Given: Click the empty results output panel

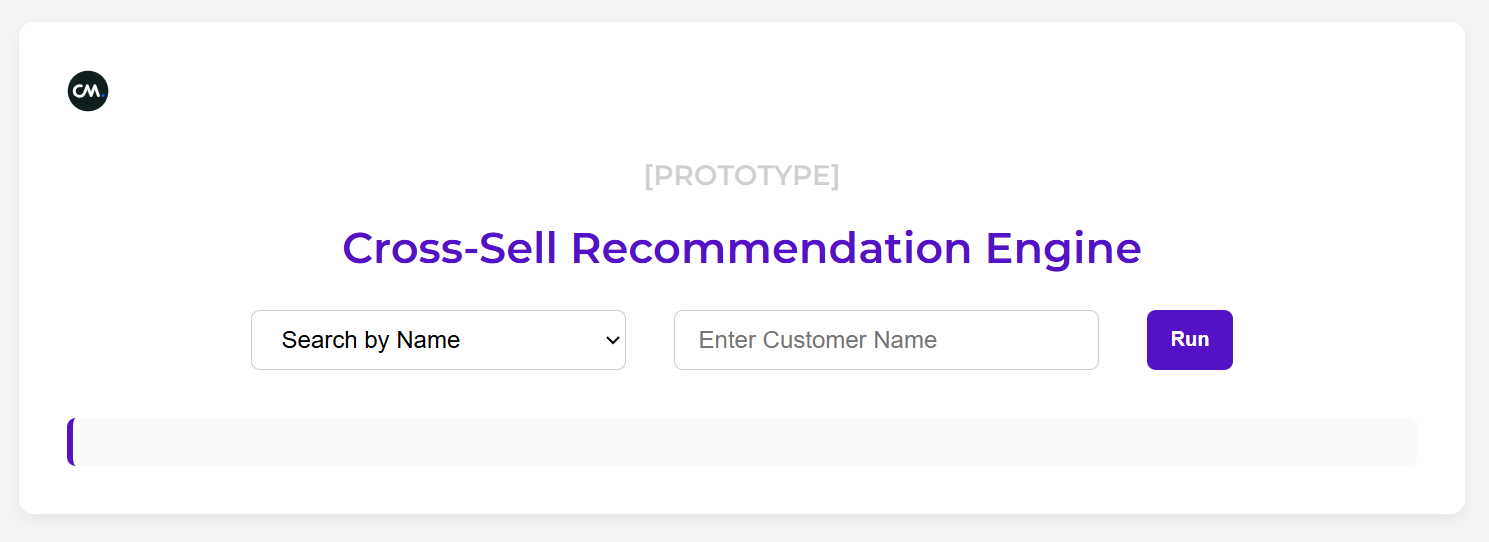Looking at the screenshot, I should coord(742,442).
